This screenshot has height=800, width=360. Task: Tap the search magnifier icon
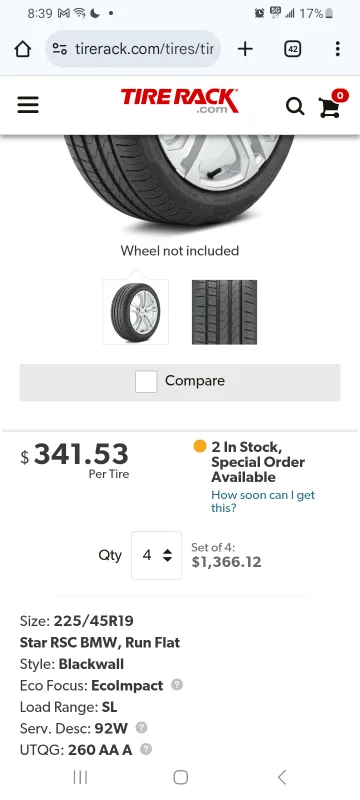point(295,106)
